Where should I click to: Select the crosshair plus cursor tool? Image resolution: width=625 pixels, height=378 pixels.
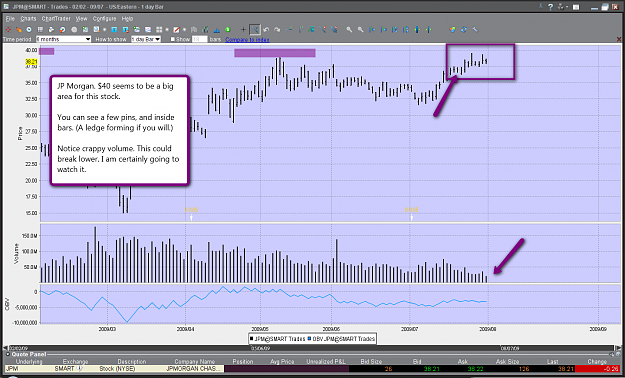click(243, 30)
